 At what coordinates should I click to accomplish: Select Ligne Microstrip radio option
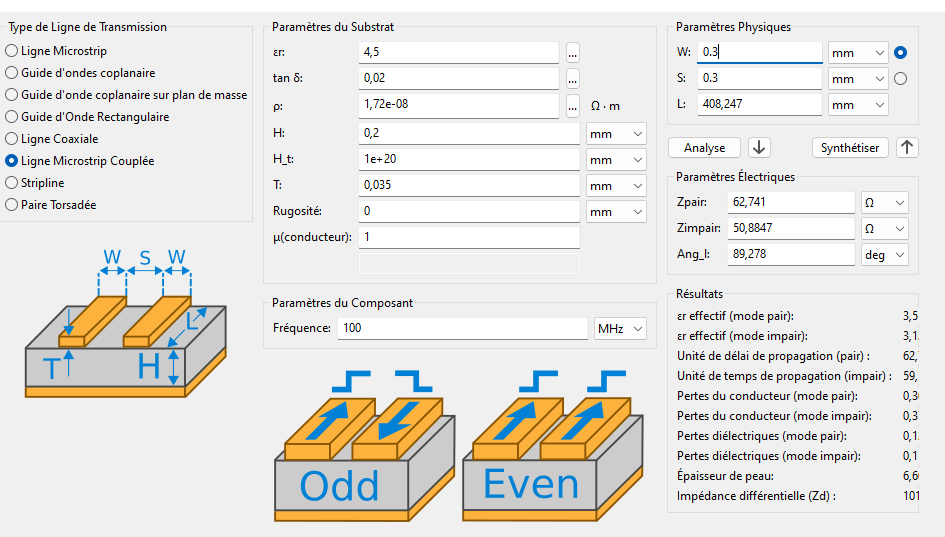12,51
